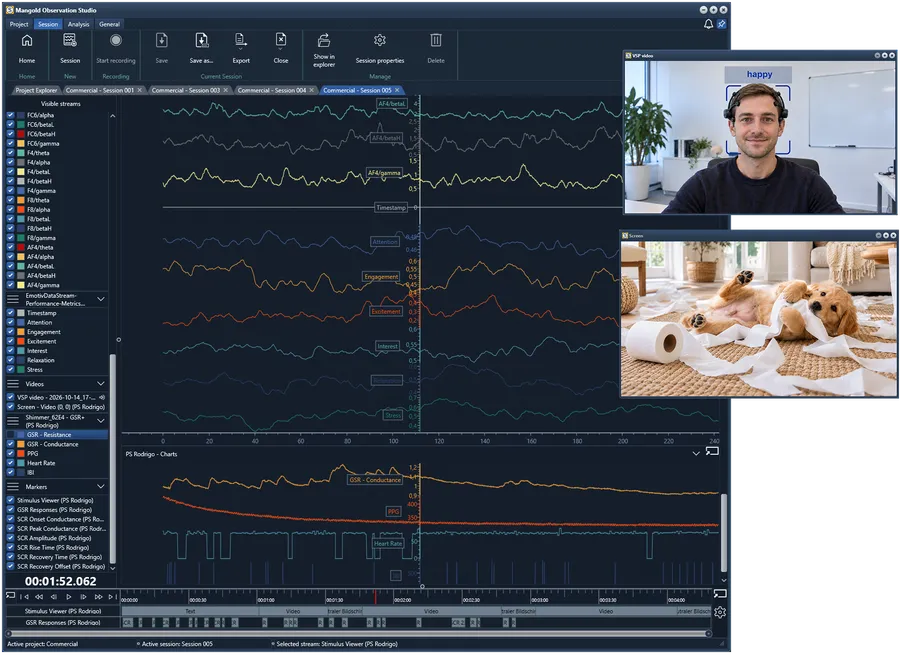Click the hamburger grip icon beside Videos
900x658 pixels.
tap(13, 384)
